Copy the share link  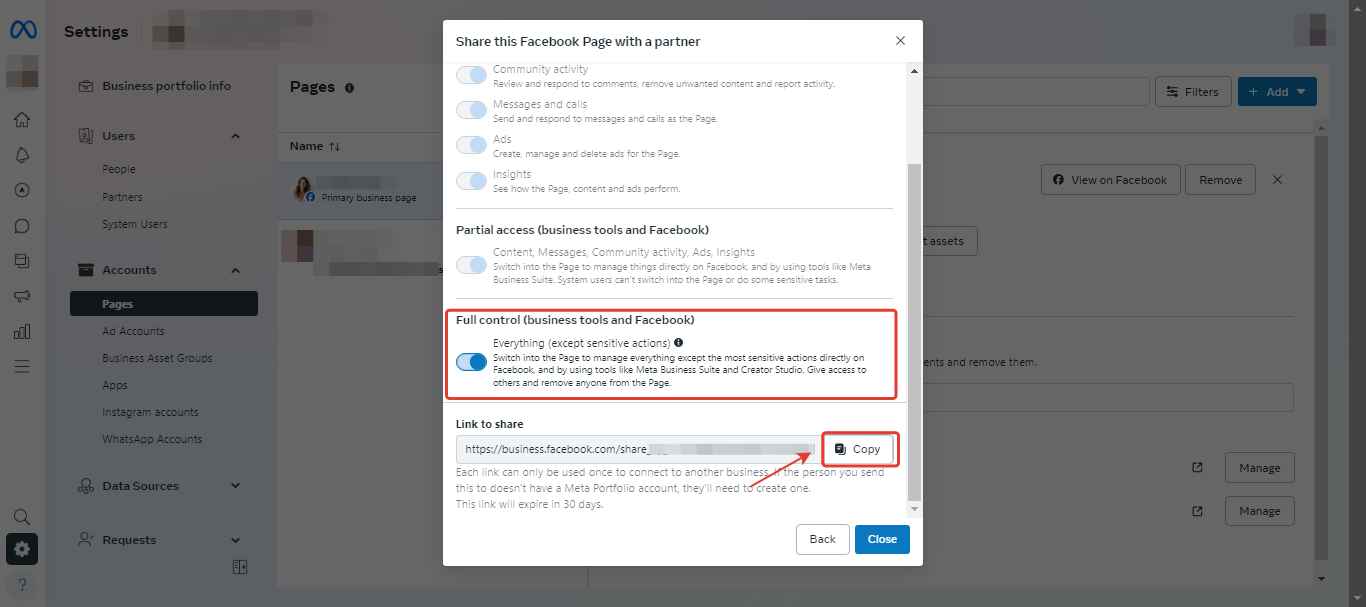(859, 449)
